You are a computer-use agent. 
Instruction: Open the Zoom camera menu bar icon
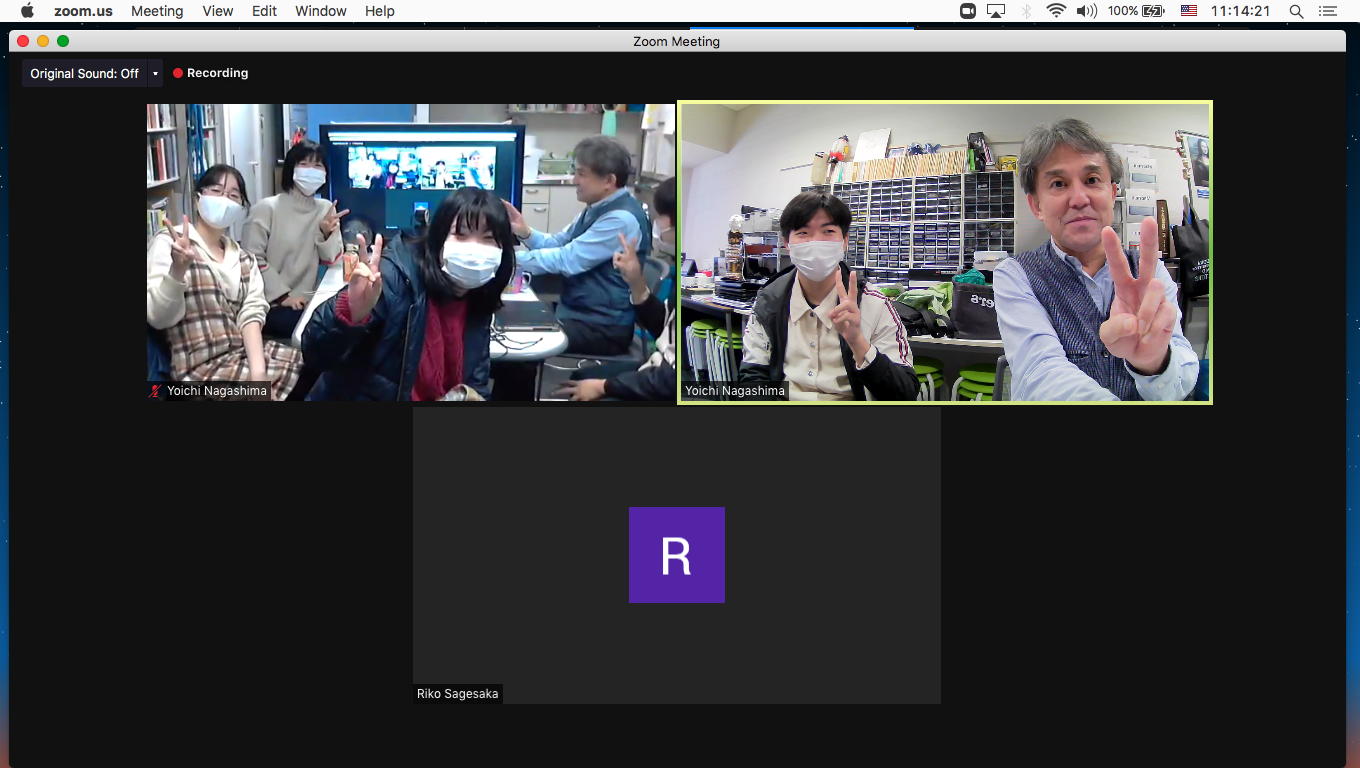[x=967, y=11]
